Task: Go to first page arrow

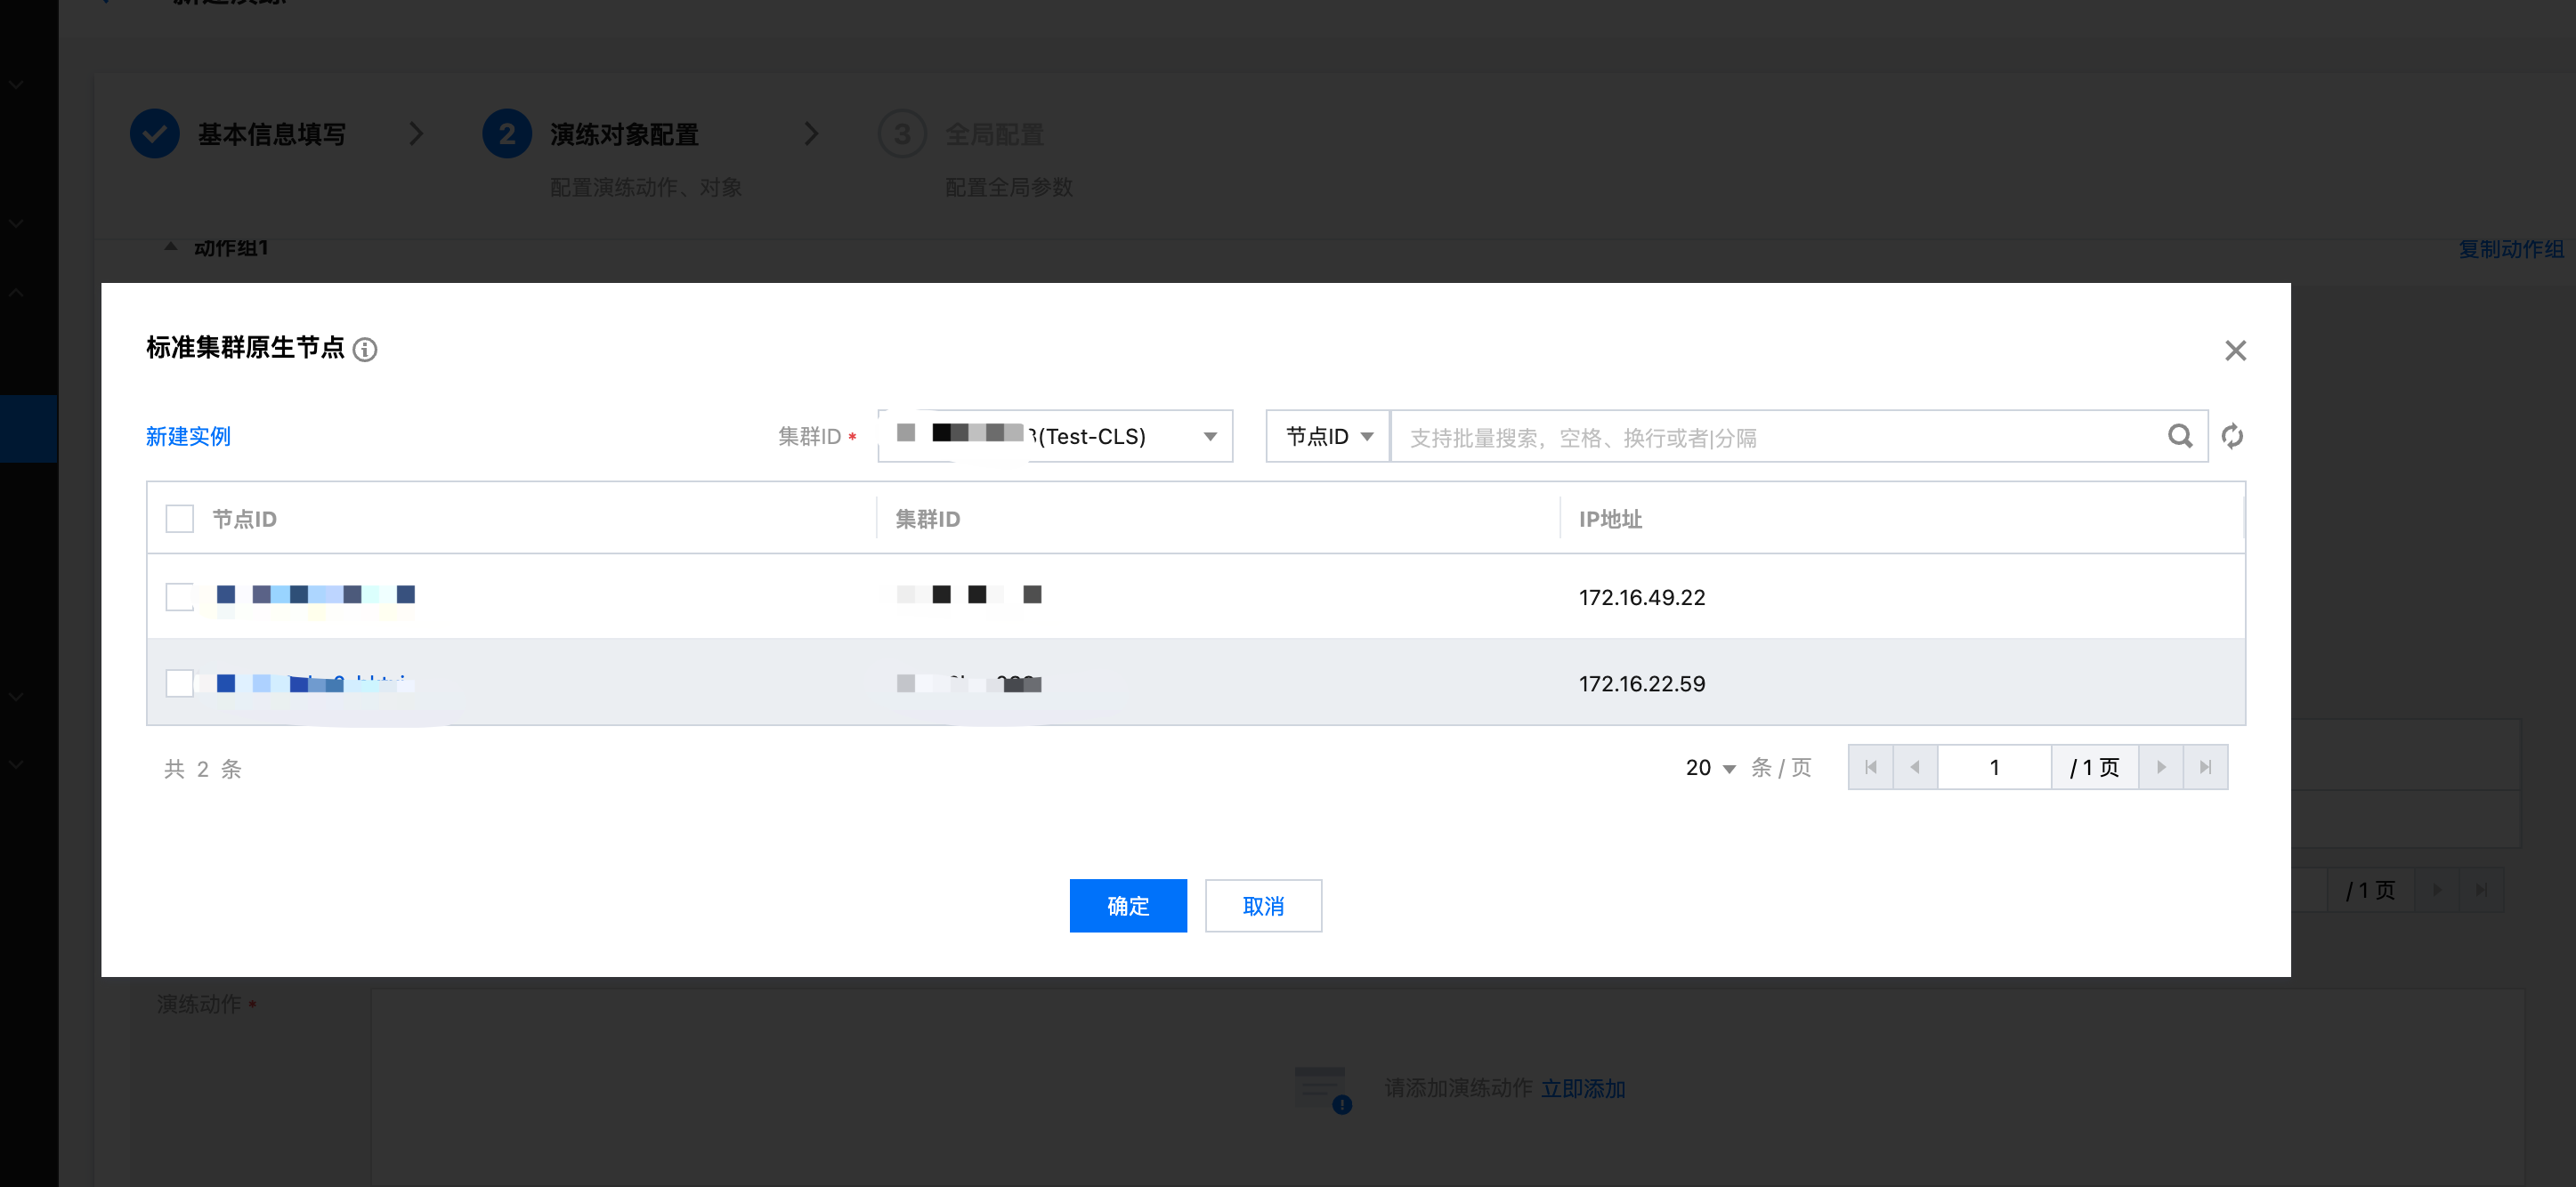Action: [1870, 767]
